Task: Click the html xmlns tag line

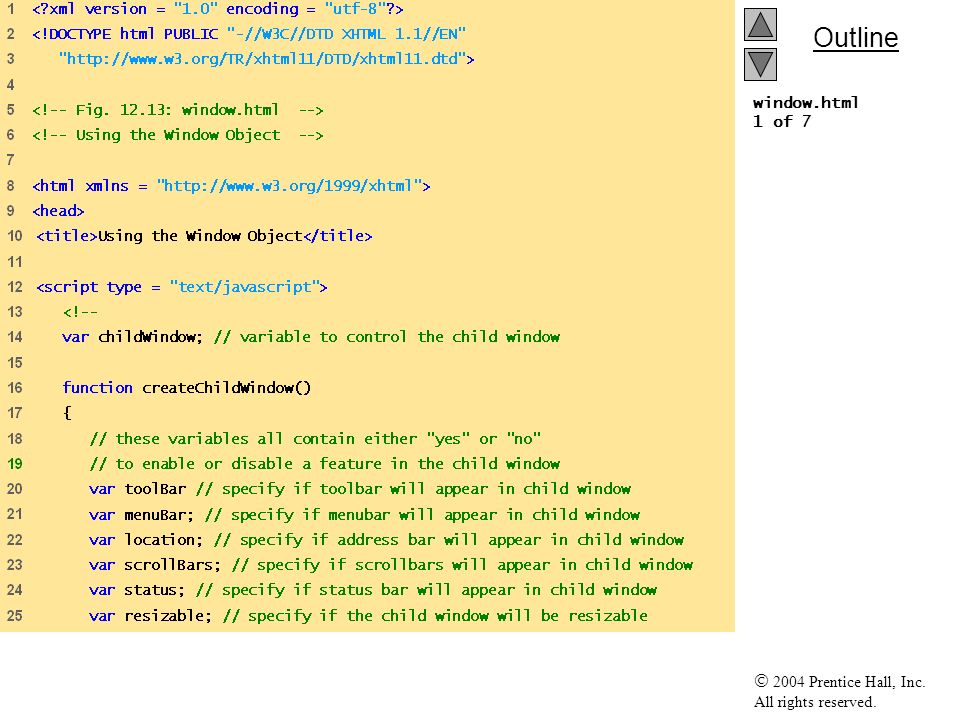Action: 231,186
